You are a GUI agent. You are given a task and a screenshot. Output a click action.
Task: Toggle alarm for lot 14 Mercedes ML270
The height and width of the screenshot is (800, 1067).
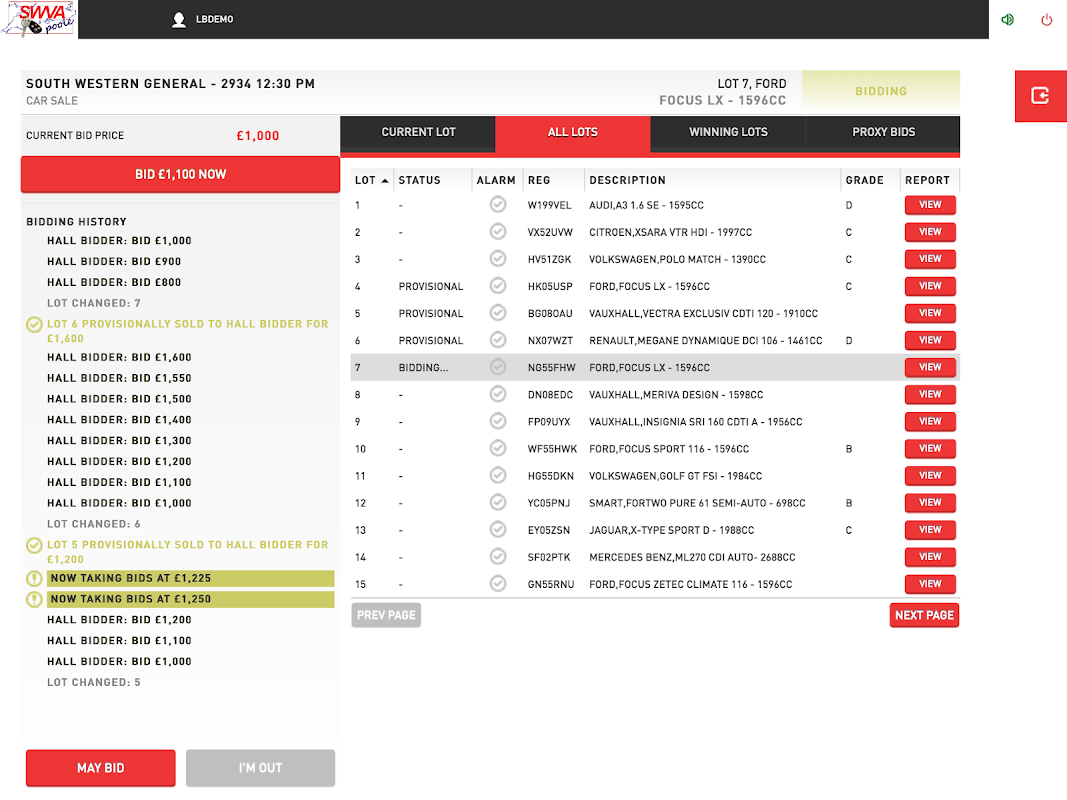coord(498,557)
